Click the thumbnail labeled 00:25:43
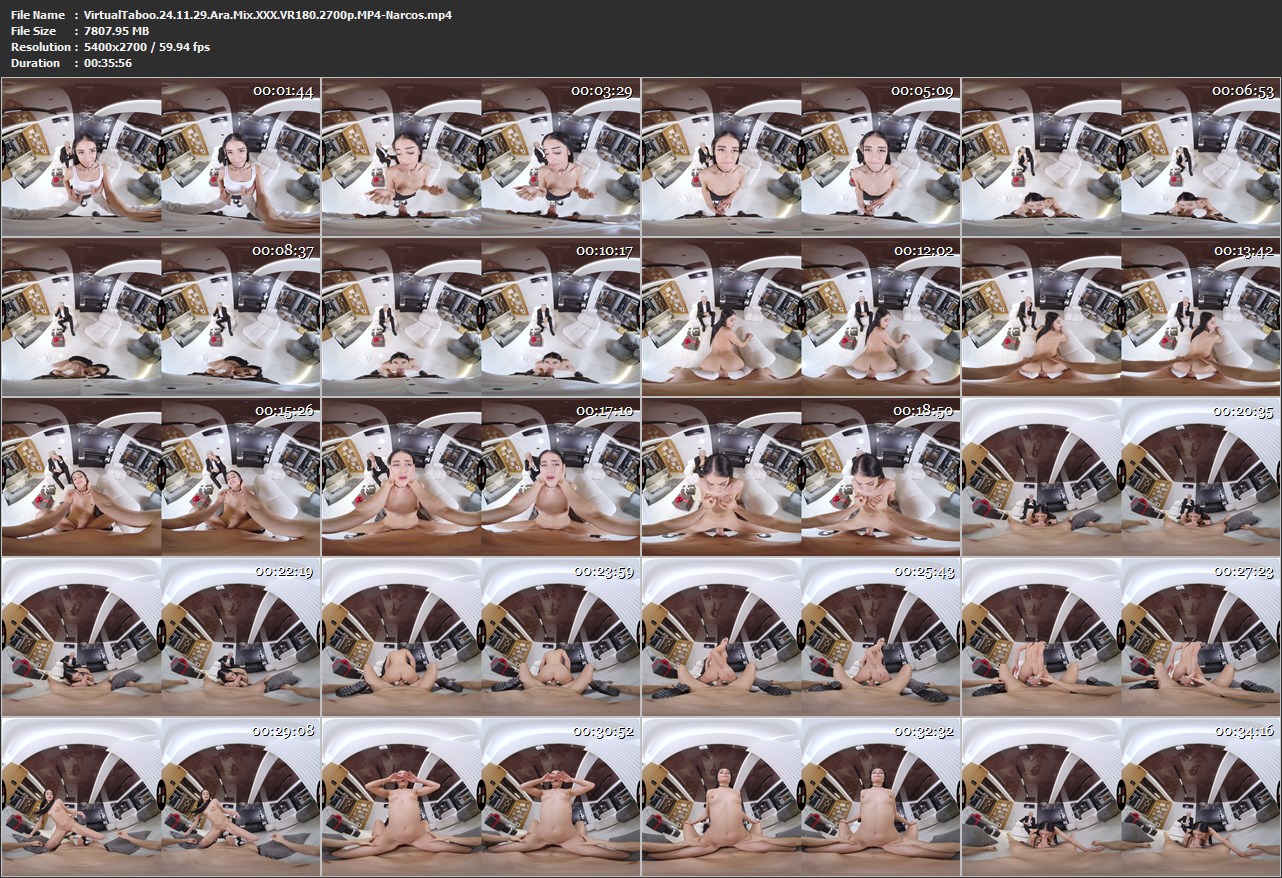 (801, 637)
